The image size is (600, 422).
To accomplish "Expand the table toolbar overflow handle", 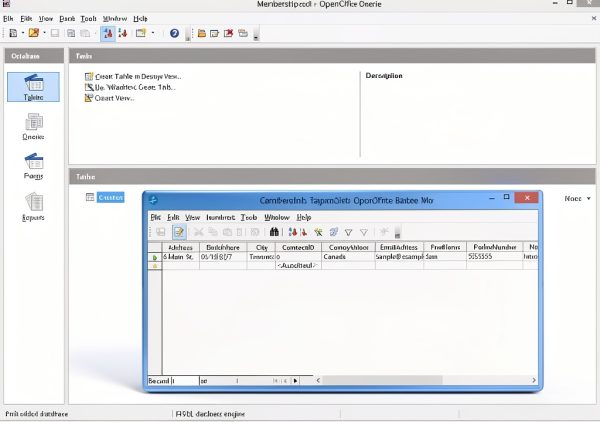I will coord(256,34).
